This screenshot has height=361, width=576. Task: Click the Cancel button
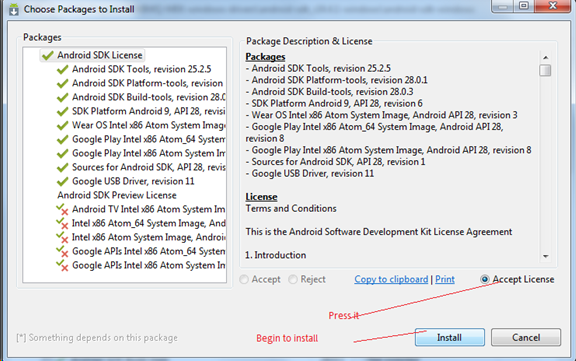(526, 337)
